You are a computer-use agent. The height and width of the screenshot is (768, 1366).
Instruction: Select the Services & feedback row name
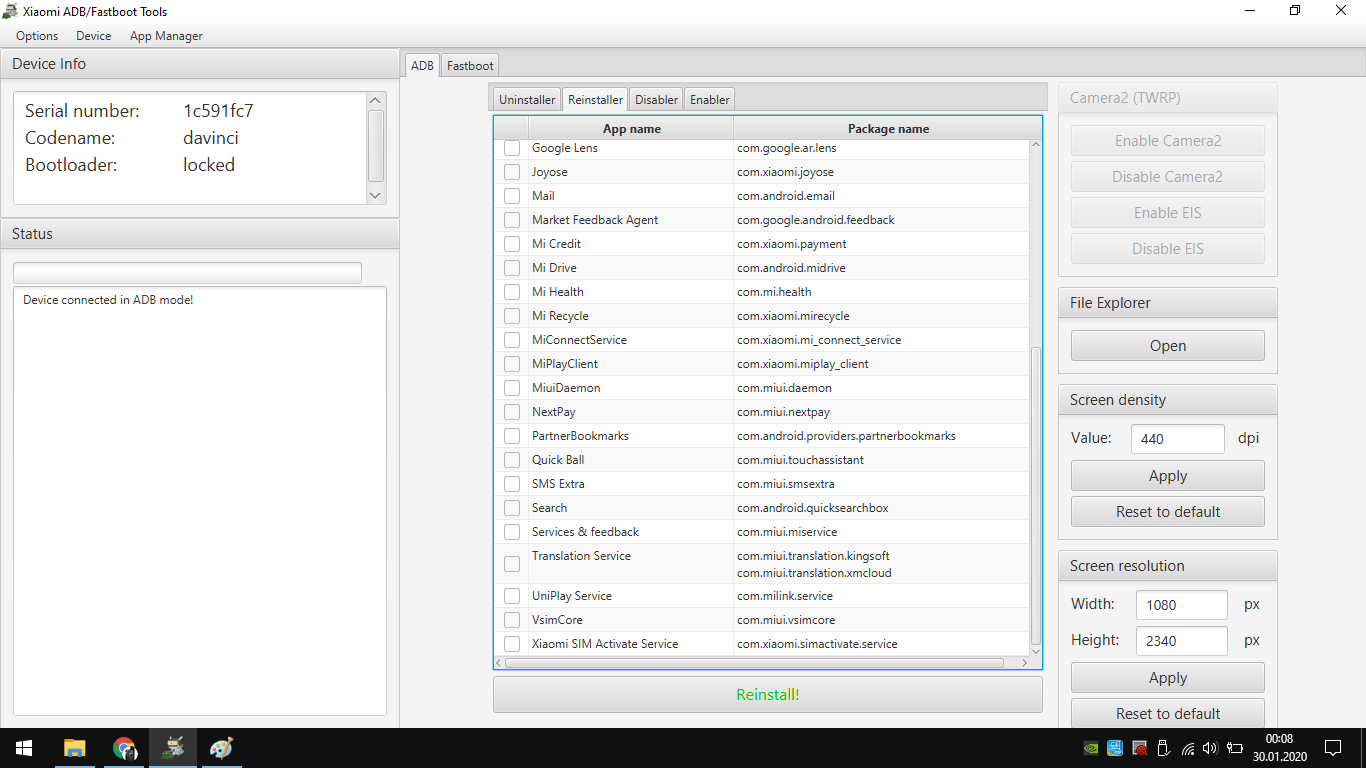click(585, 532)
